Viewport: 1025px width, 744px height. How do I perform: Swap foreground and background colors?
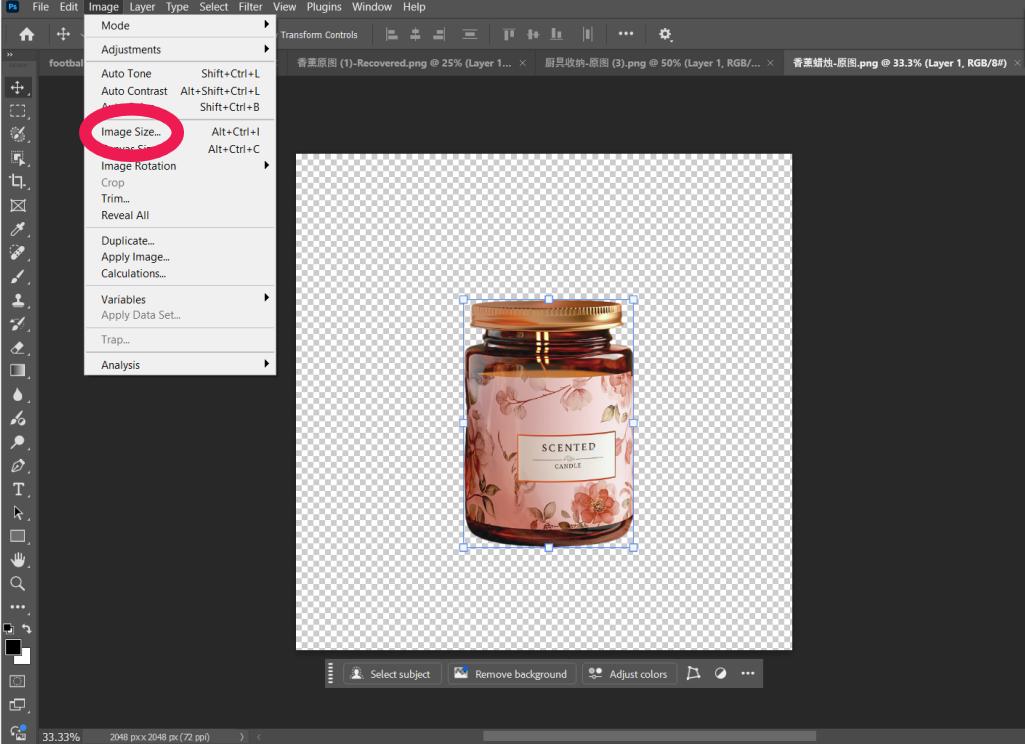27,628
